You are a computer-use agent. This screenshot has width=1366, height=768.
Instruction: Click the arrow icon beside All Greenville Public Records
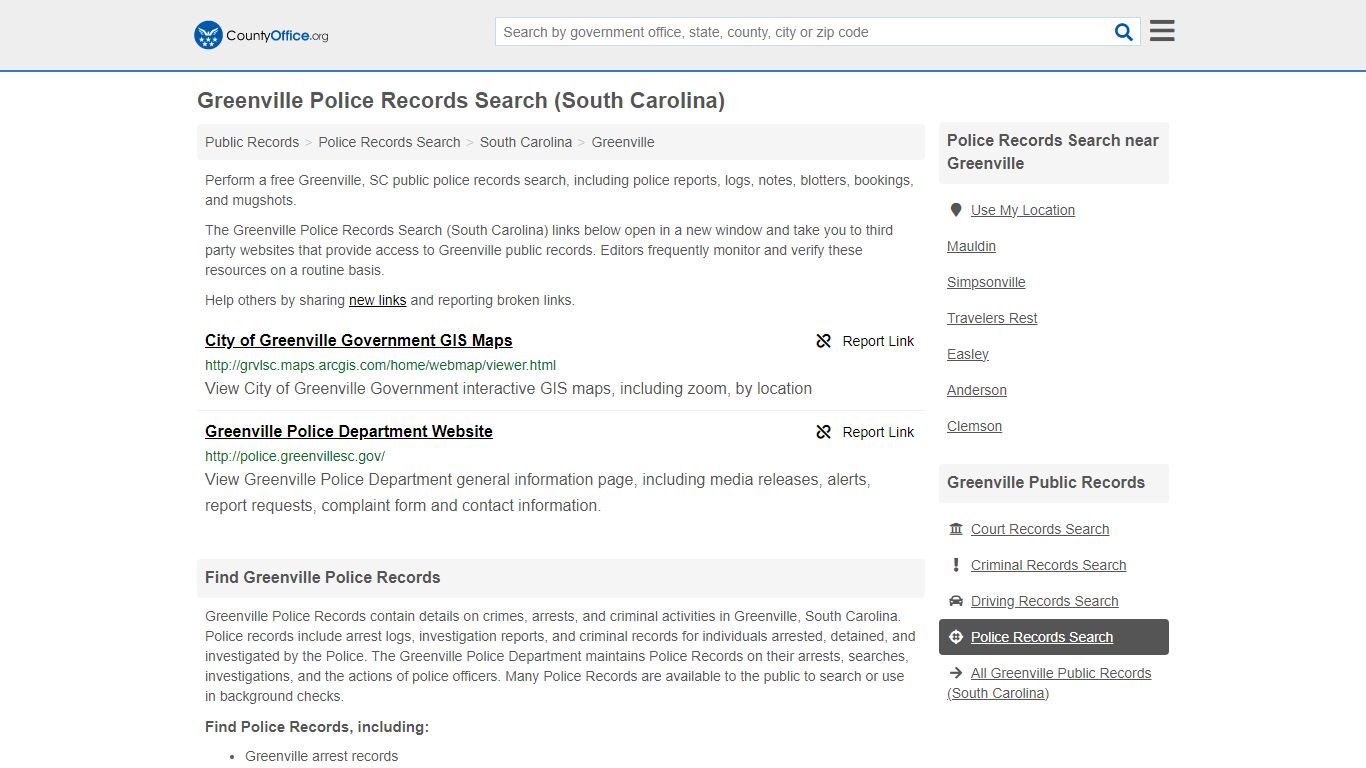[956, 673]
